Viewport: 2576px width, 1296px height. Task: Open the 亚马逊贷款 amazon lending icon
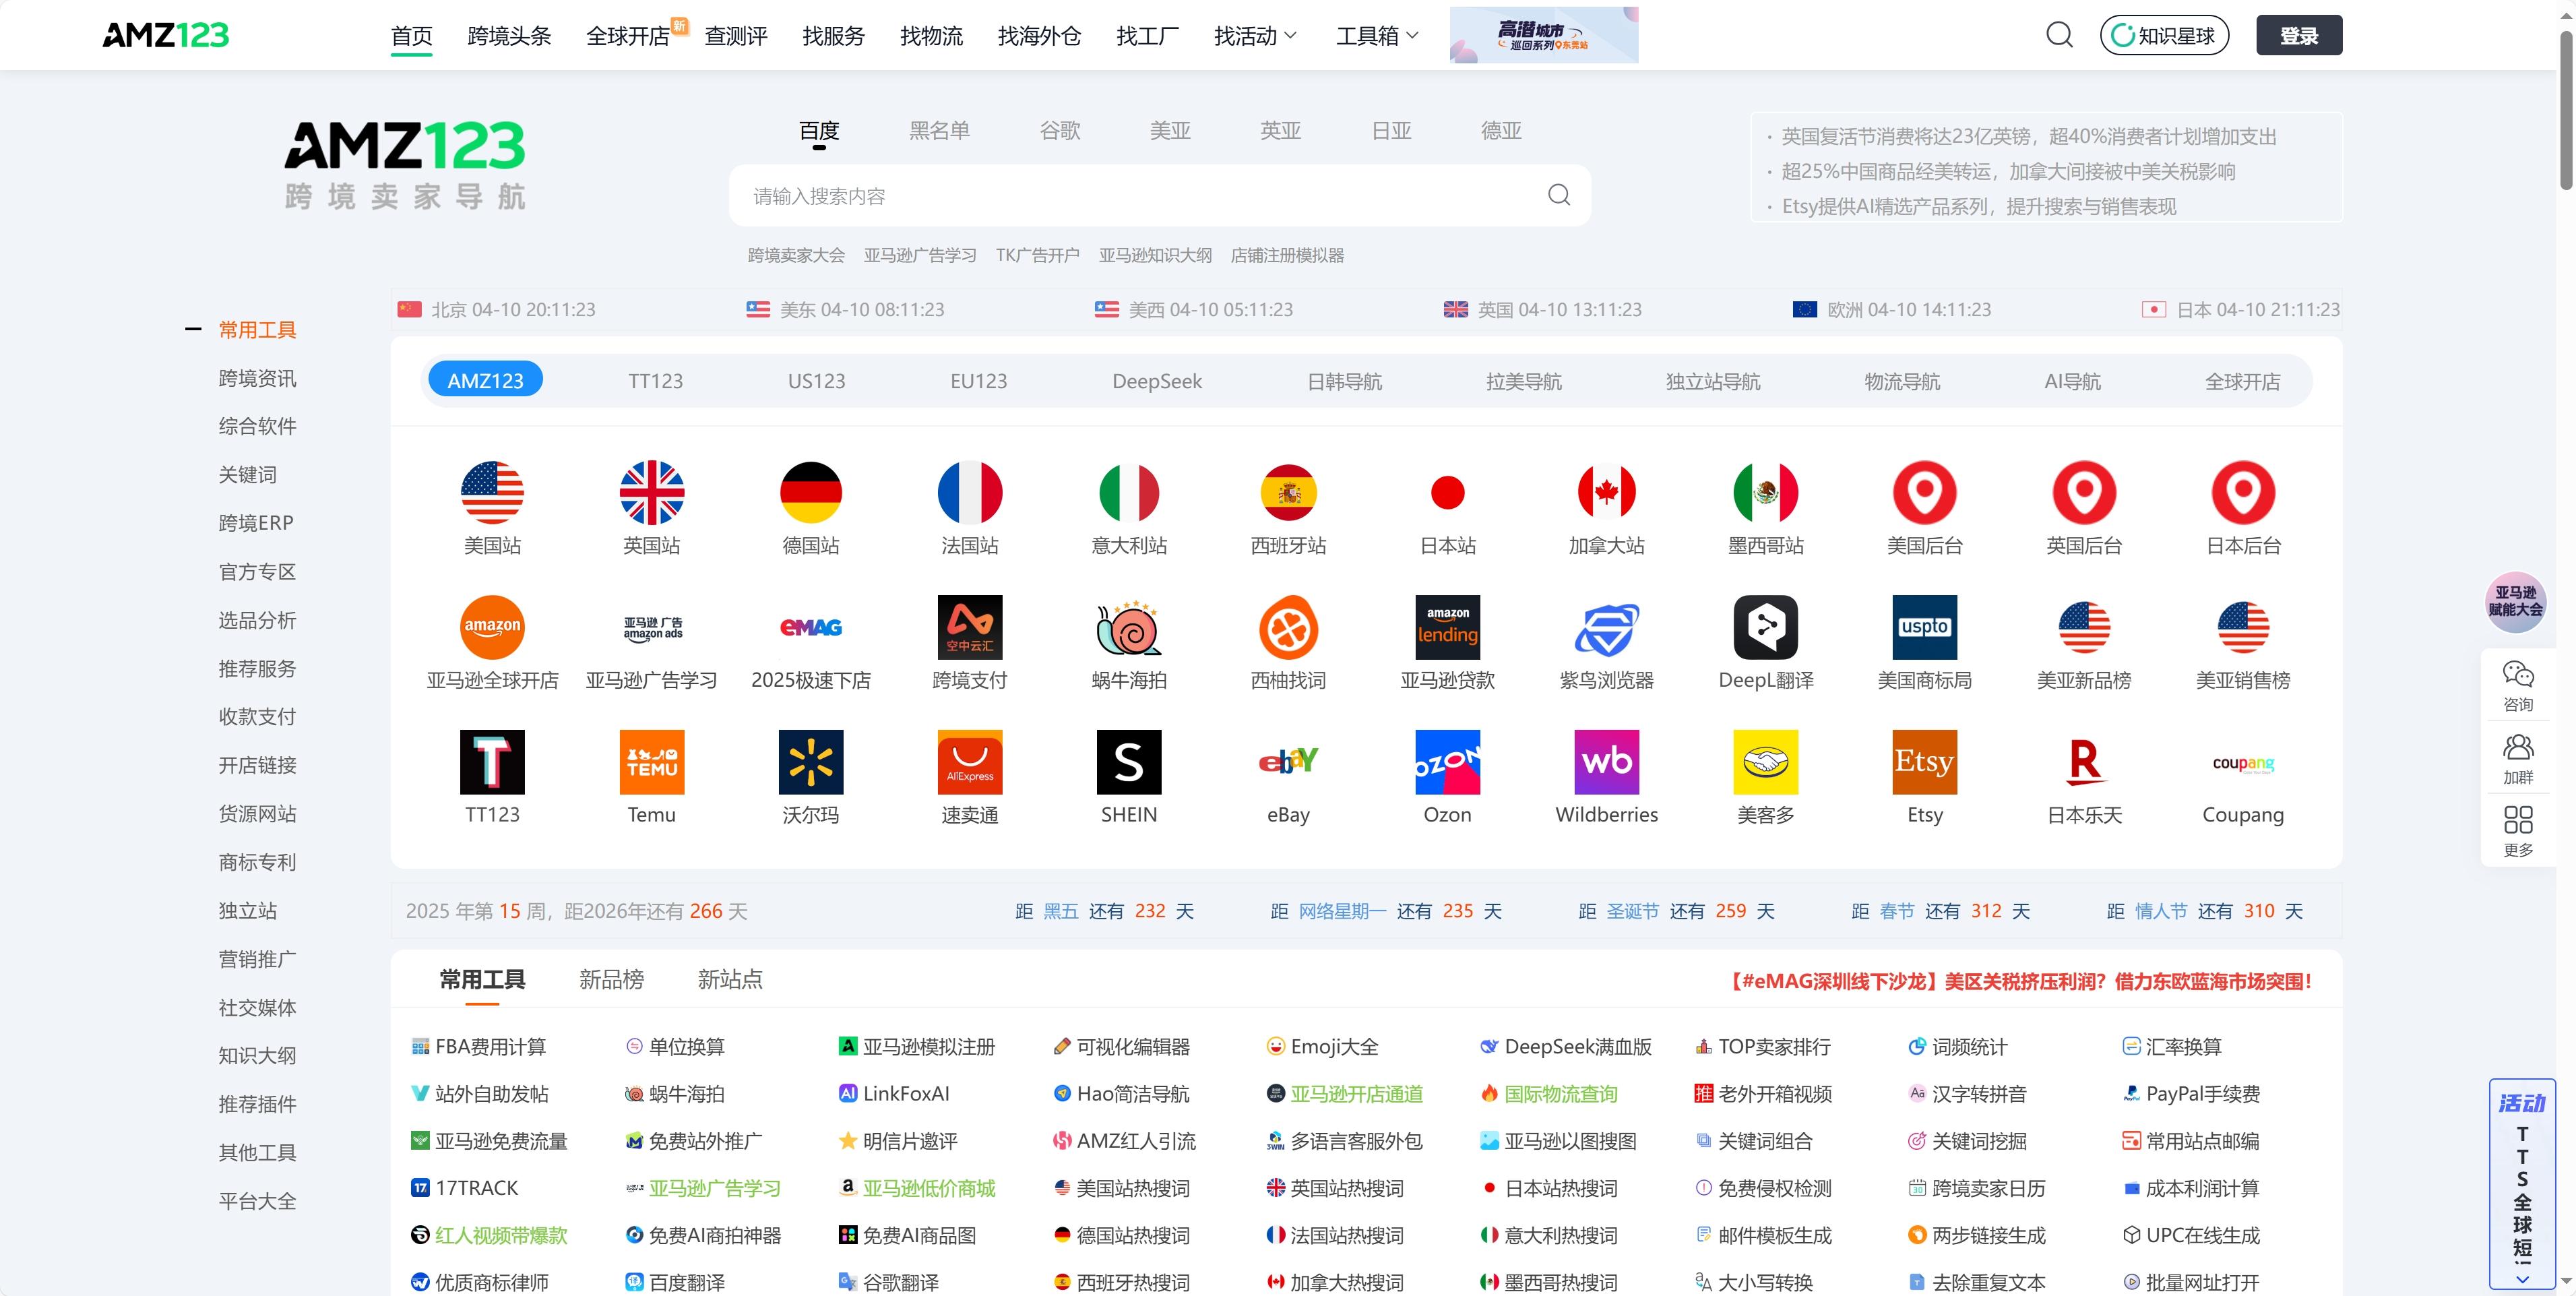click(1448, 627)
